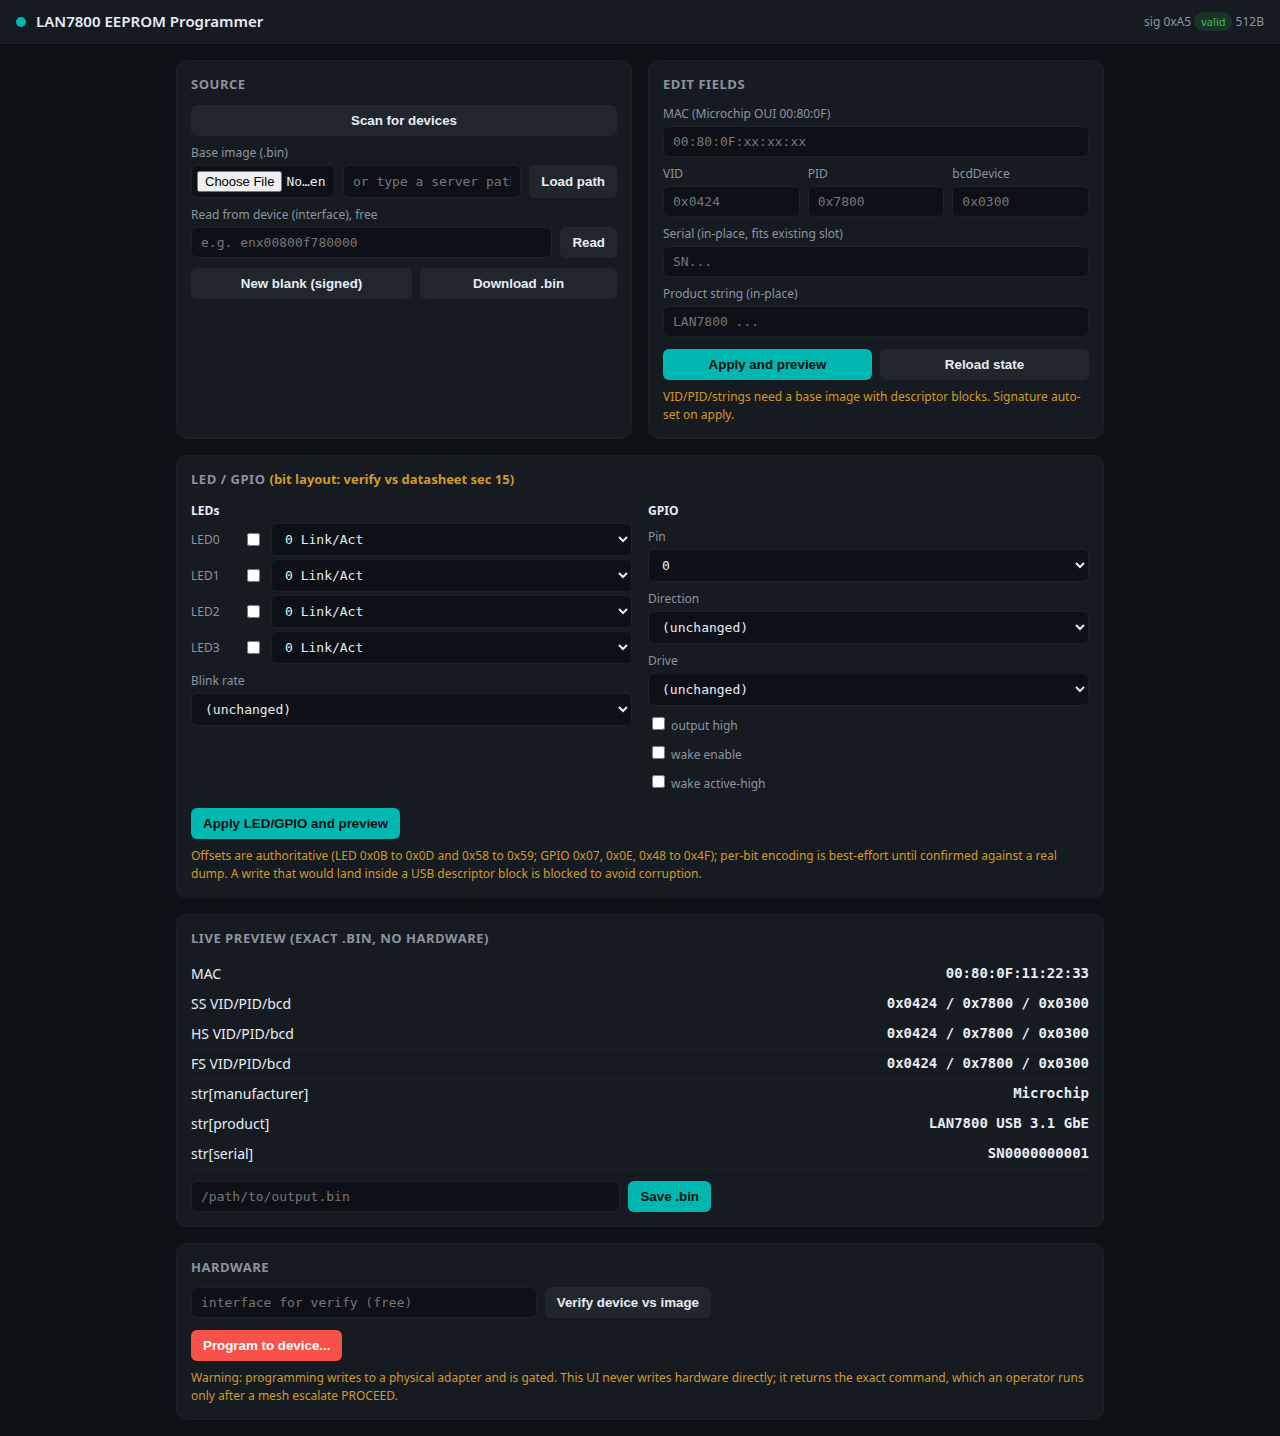Screen dimensions: 1280x1436
Task: Focus the read-from-device interface field
Action: [371, 243]
